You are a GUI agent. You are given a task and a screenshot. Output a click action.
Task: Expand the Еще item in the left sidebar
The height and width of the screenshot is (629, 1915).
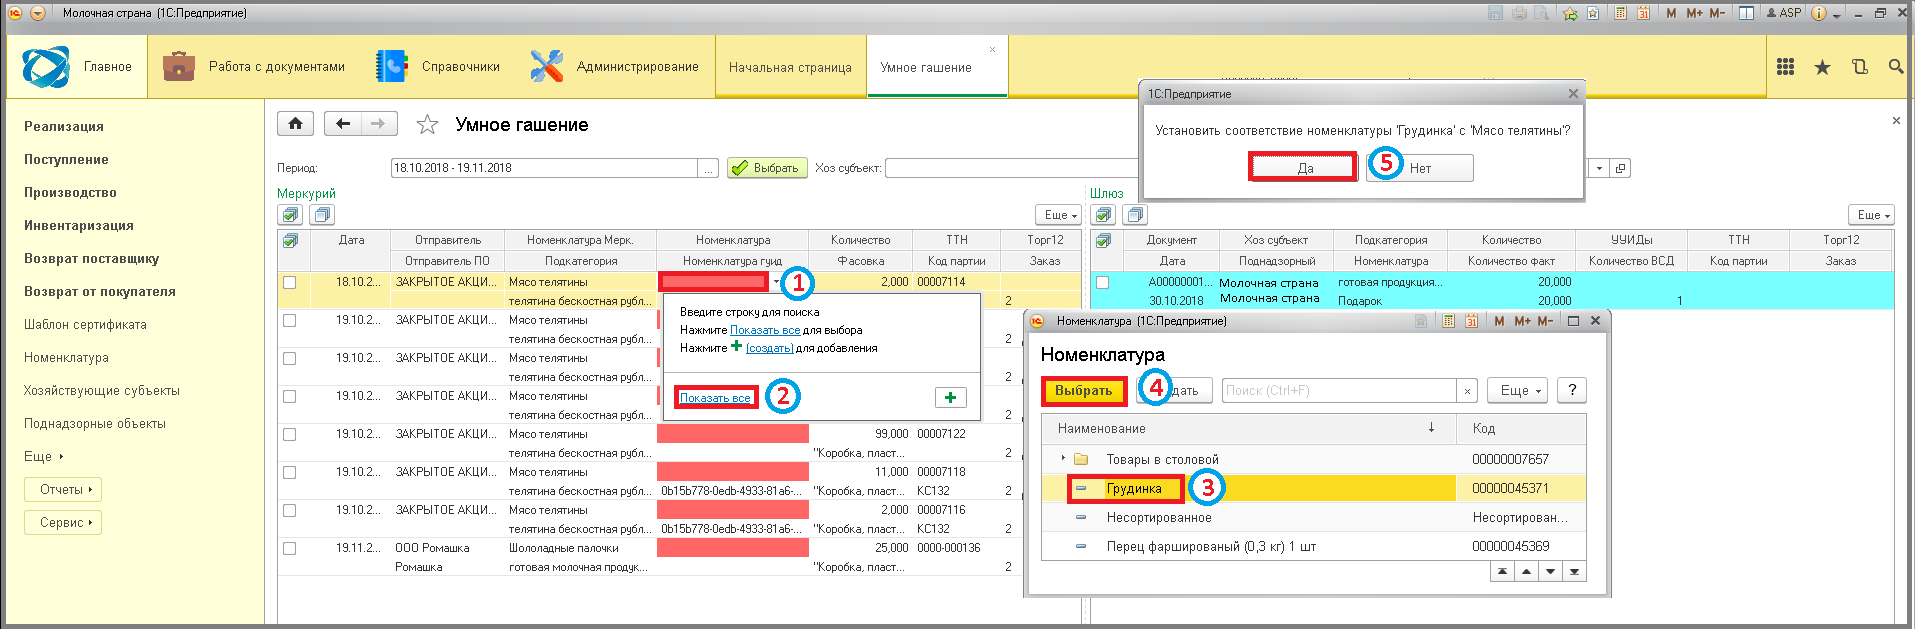coord(43,456)
